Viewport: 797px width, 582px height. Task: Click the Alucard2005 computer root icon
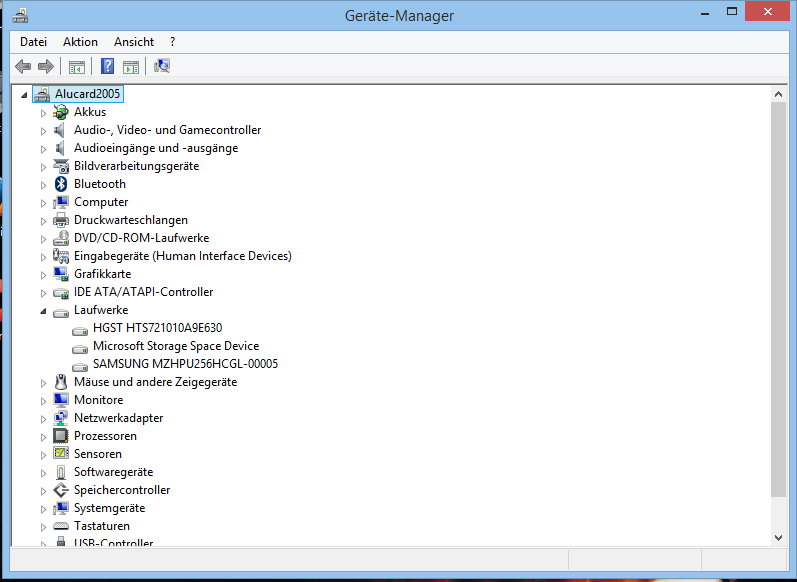42,94
